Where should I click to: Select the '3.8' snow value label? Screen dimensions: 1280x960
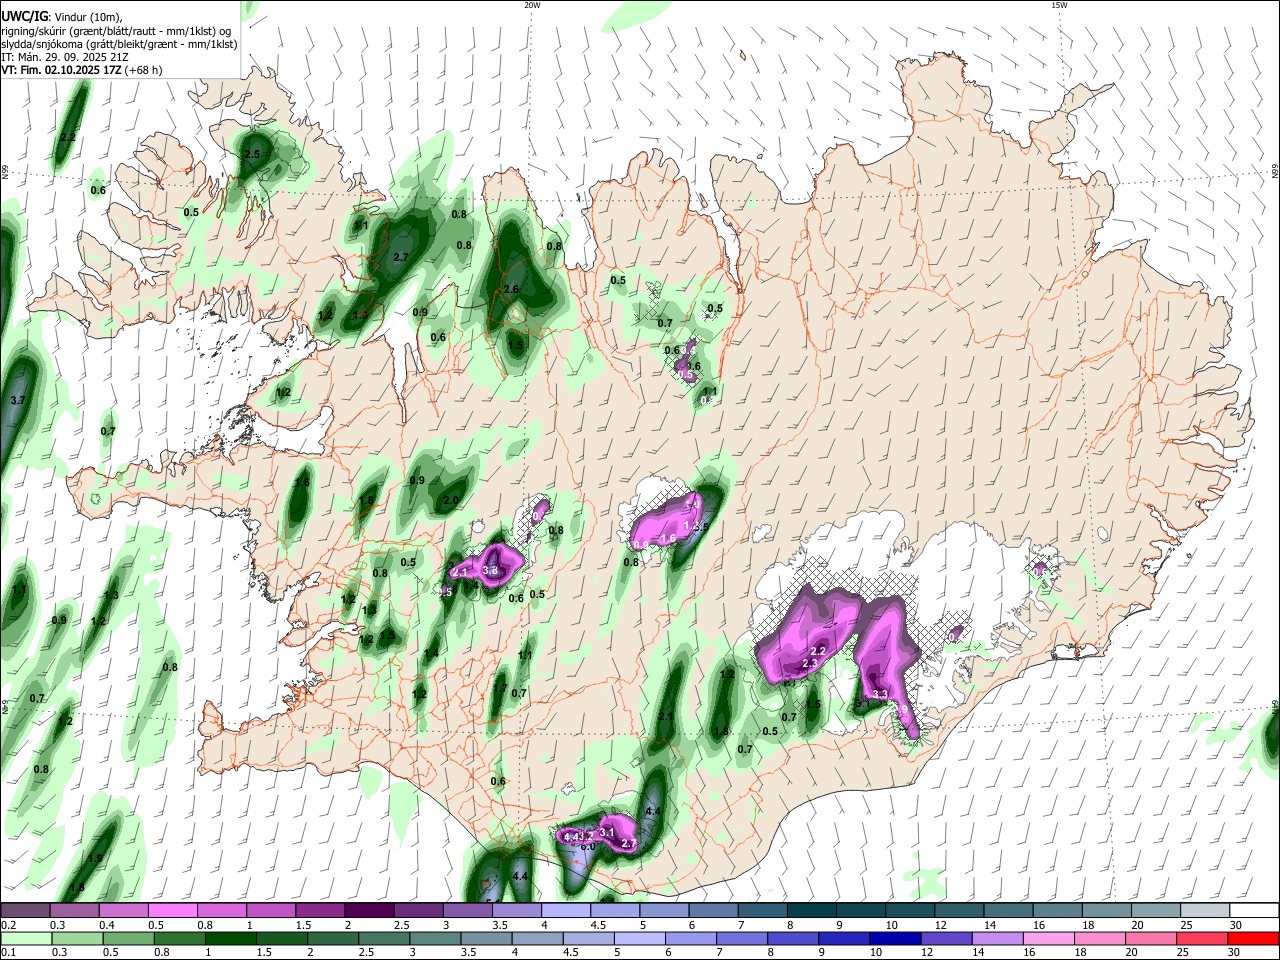click(490, 570)
